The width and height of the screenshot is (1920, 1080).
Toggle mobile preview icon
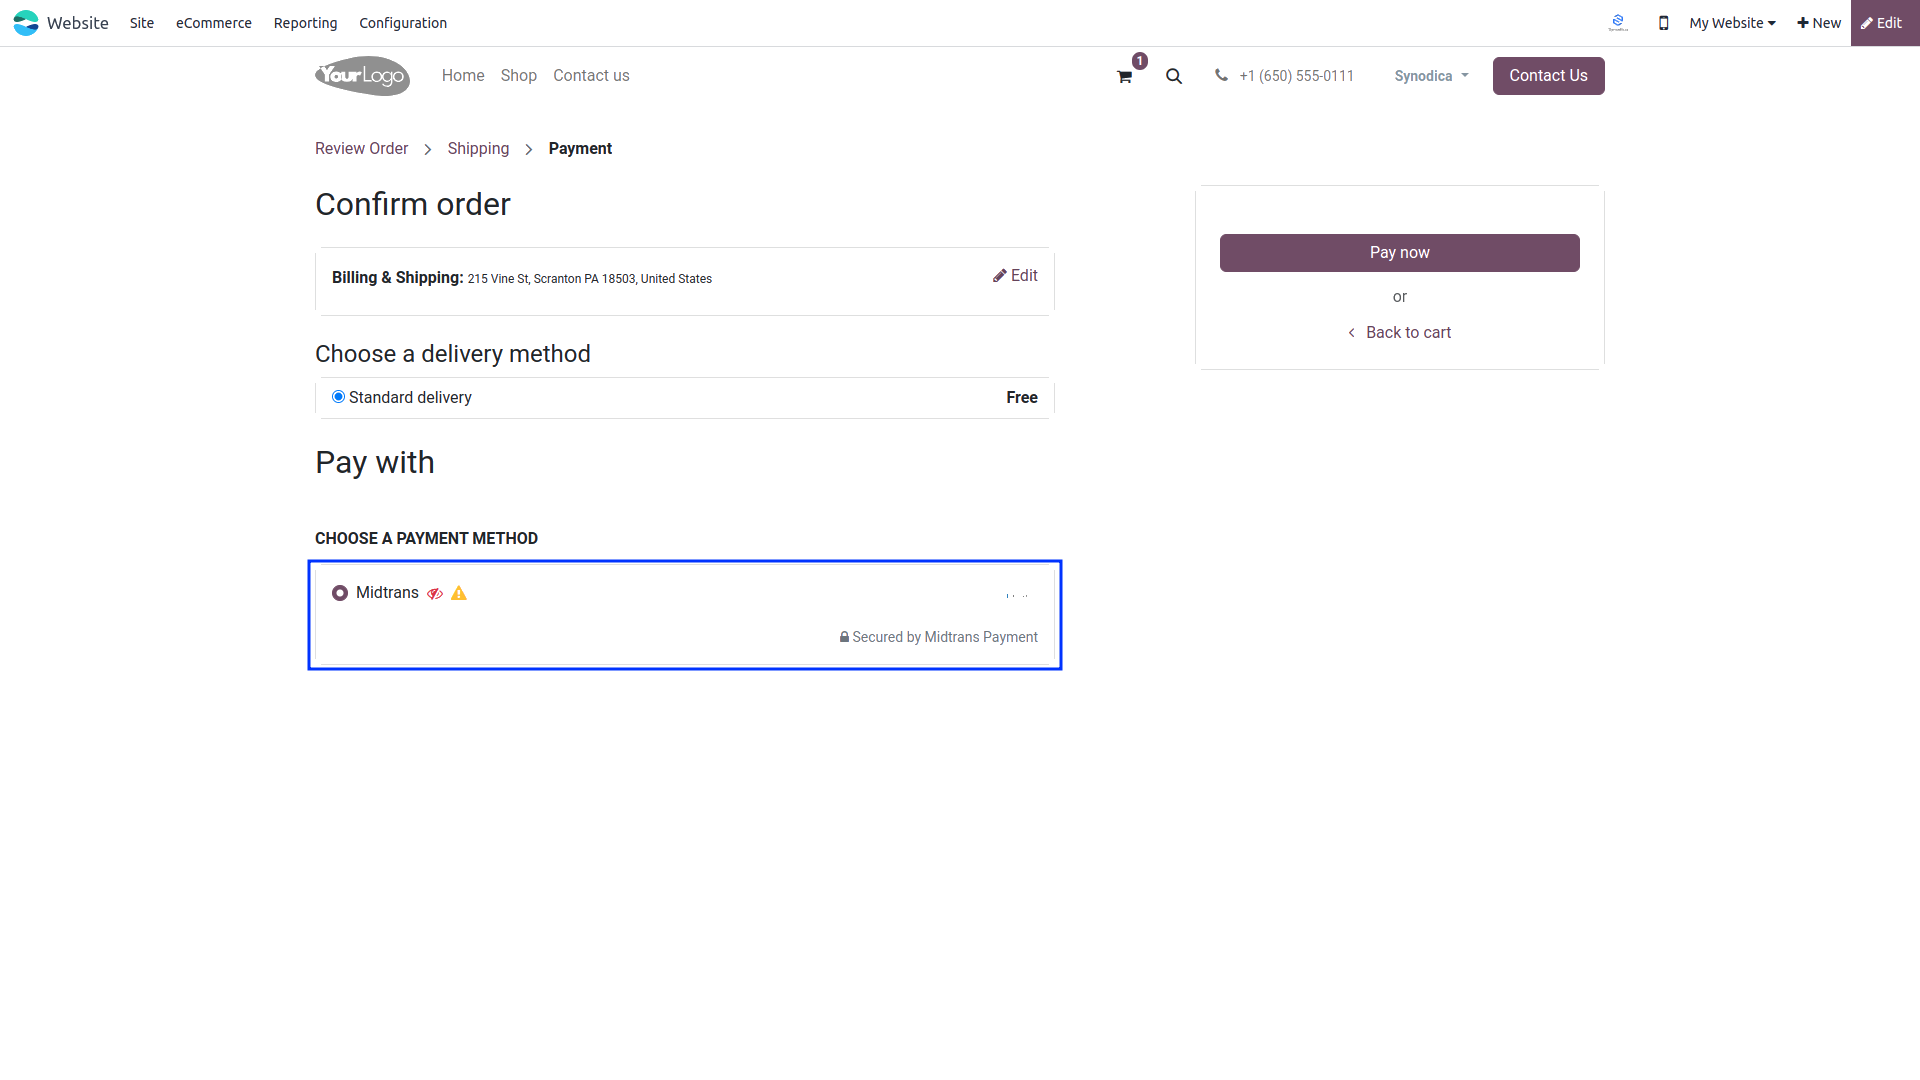[x=1664, y=23]
